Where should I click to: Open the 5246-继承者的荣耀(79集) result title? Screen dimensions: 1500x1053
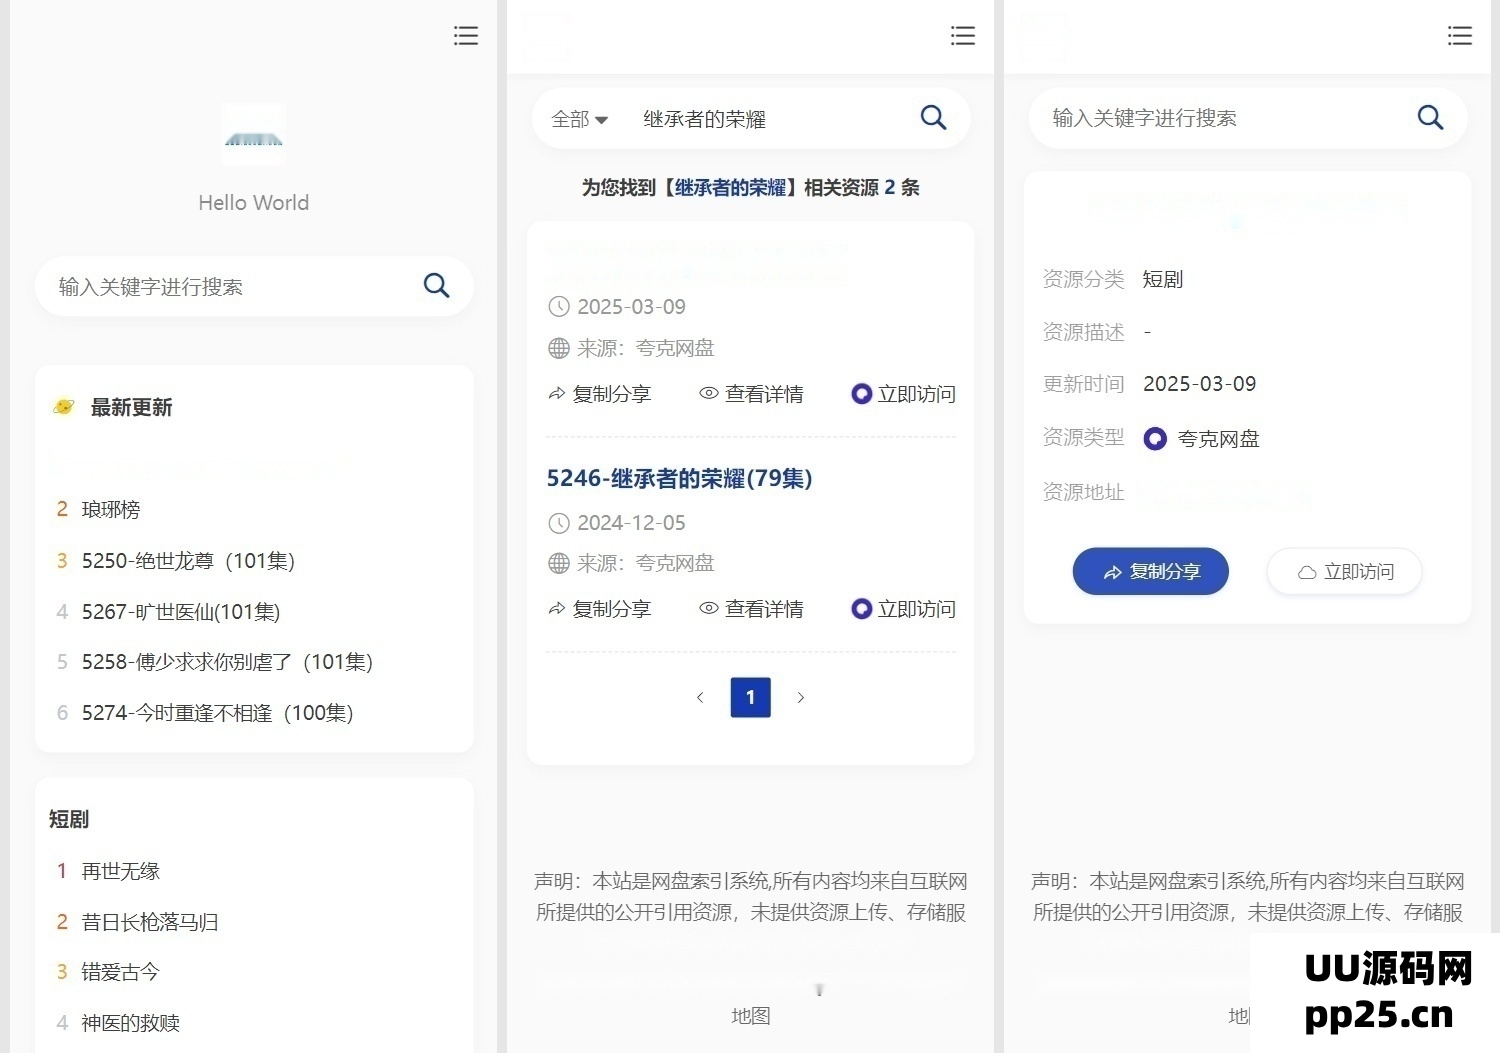pyautogui.click(x=679, y=479)
